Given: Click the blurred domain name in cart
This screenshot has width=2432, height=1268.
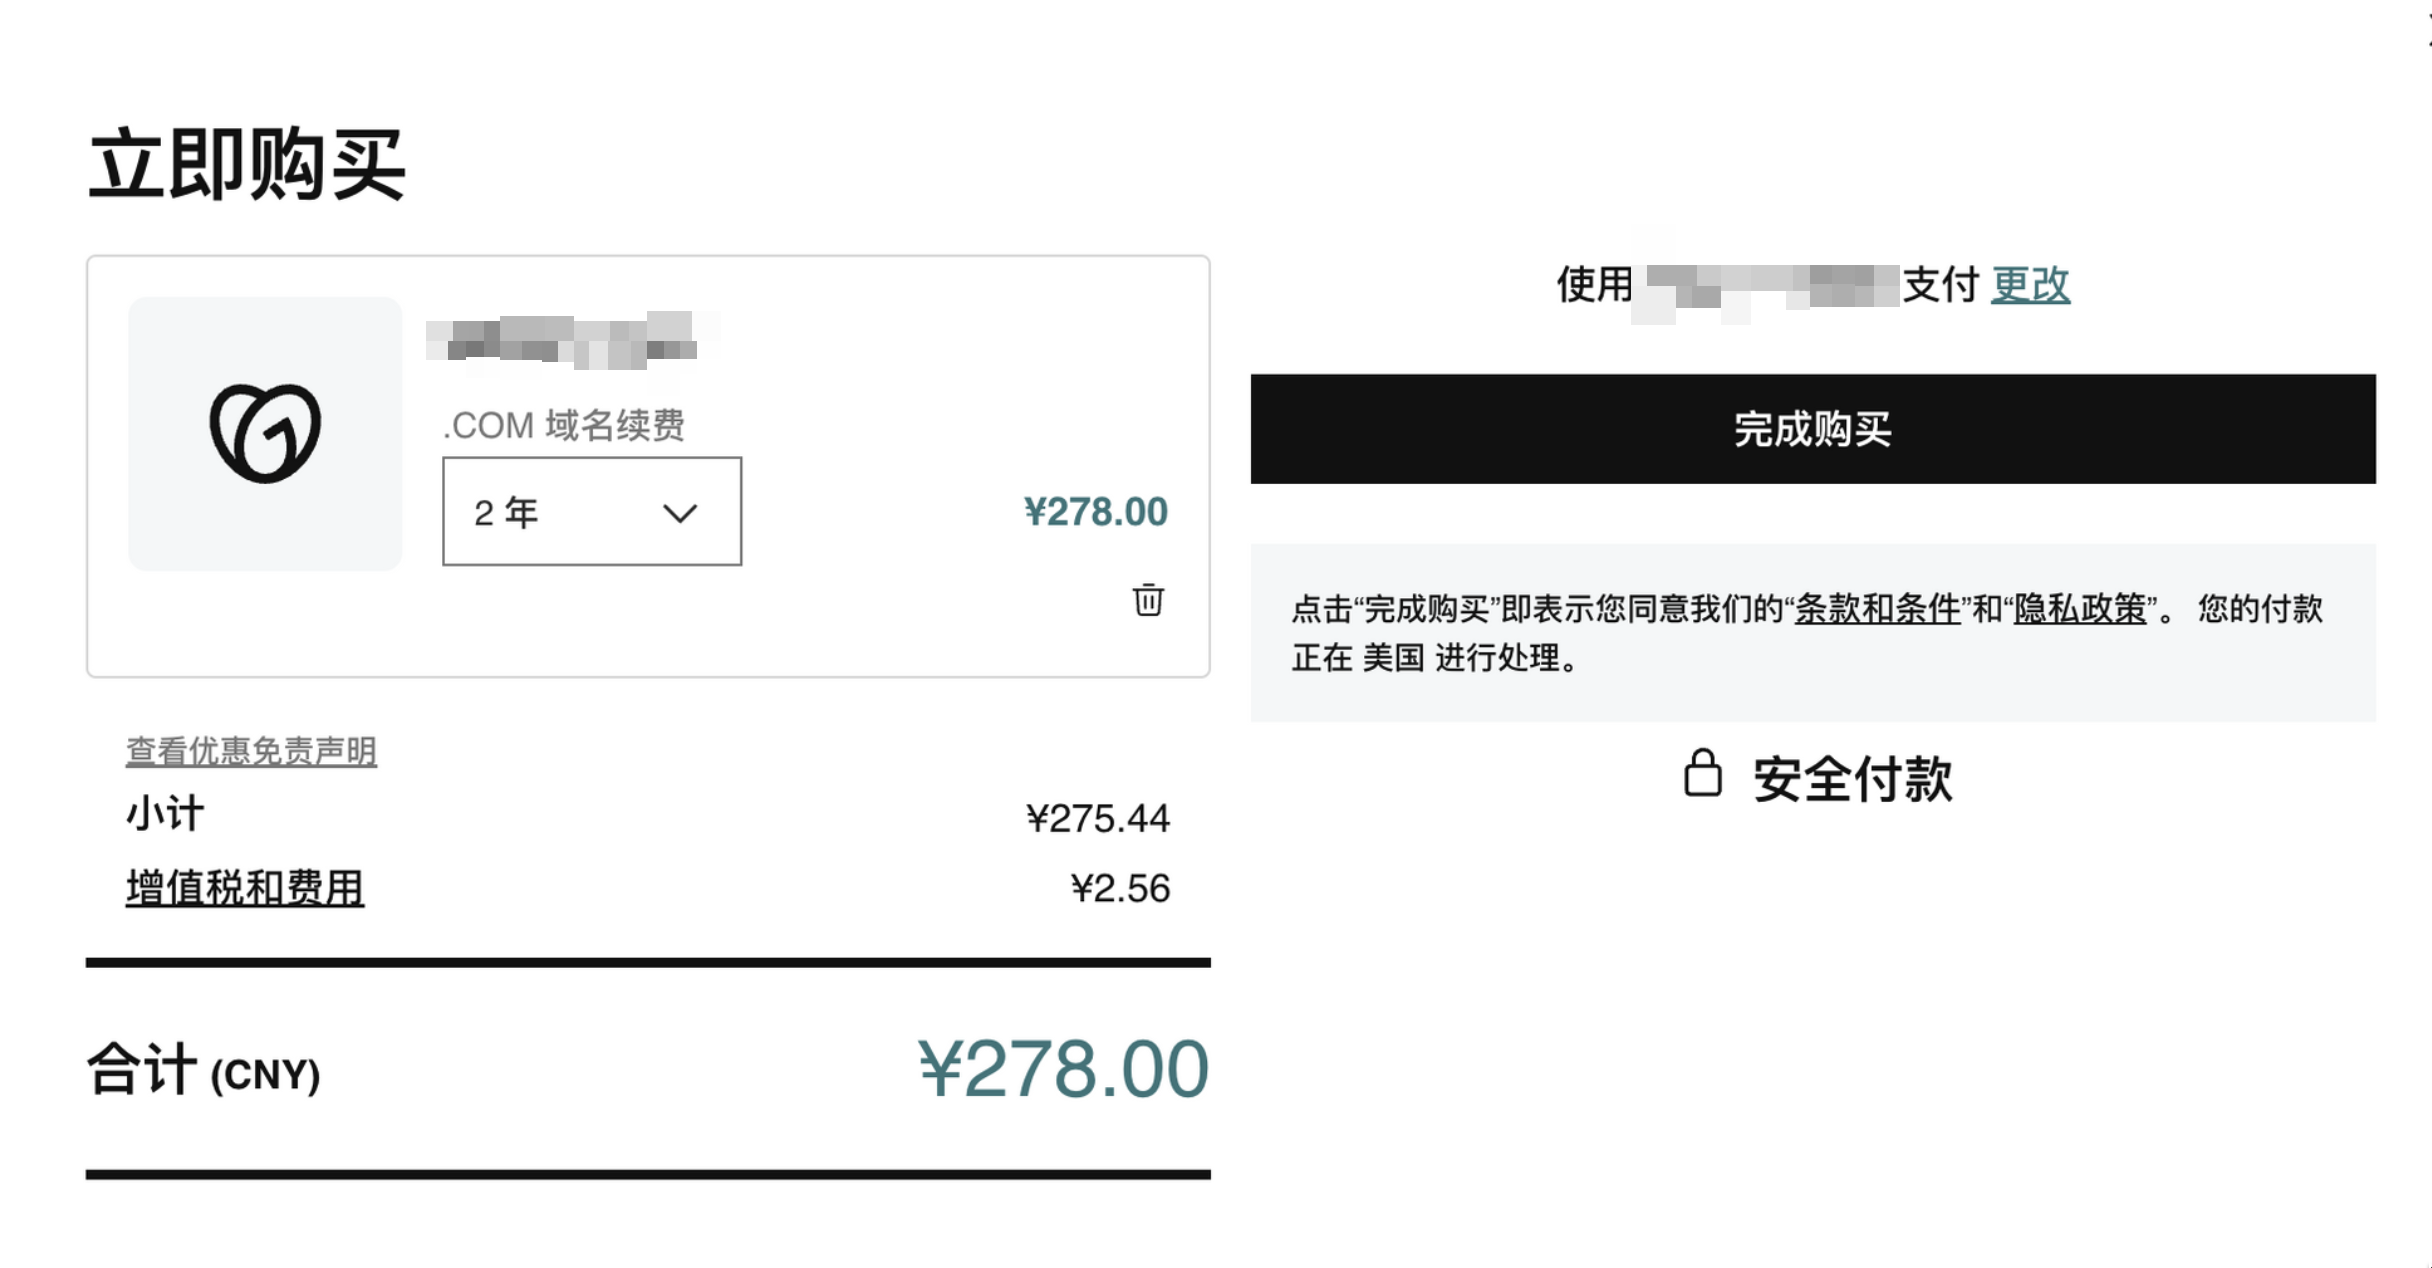Looking at the screenshot, I should click(572, 340).
